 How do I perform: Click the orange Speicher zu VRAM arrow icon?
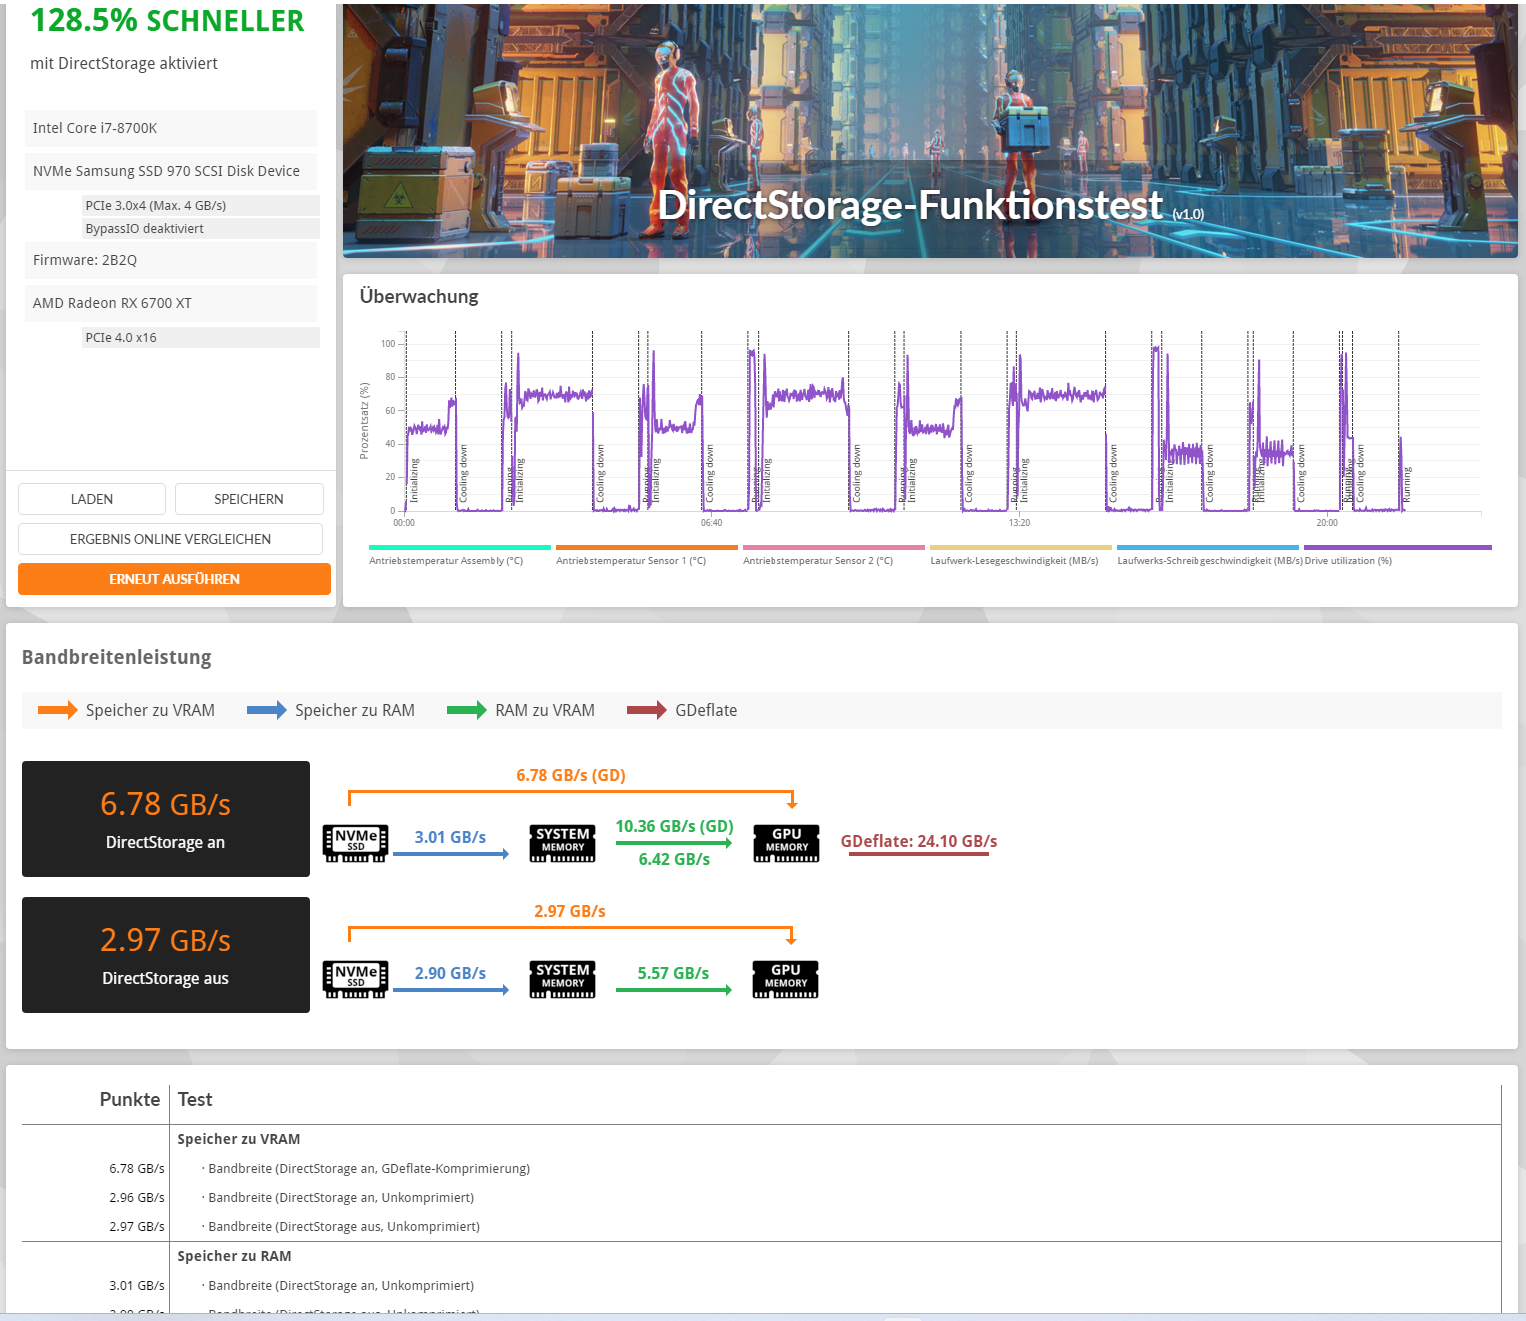(x=57, y=710)
